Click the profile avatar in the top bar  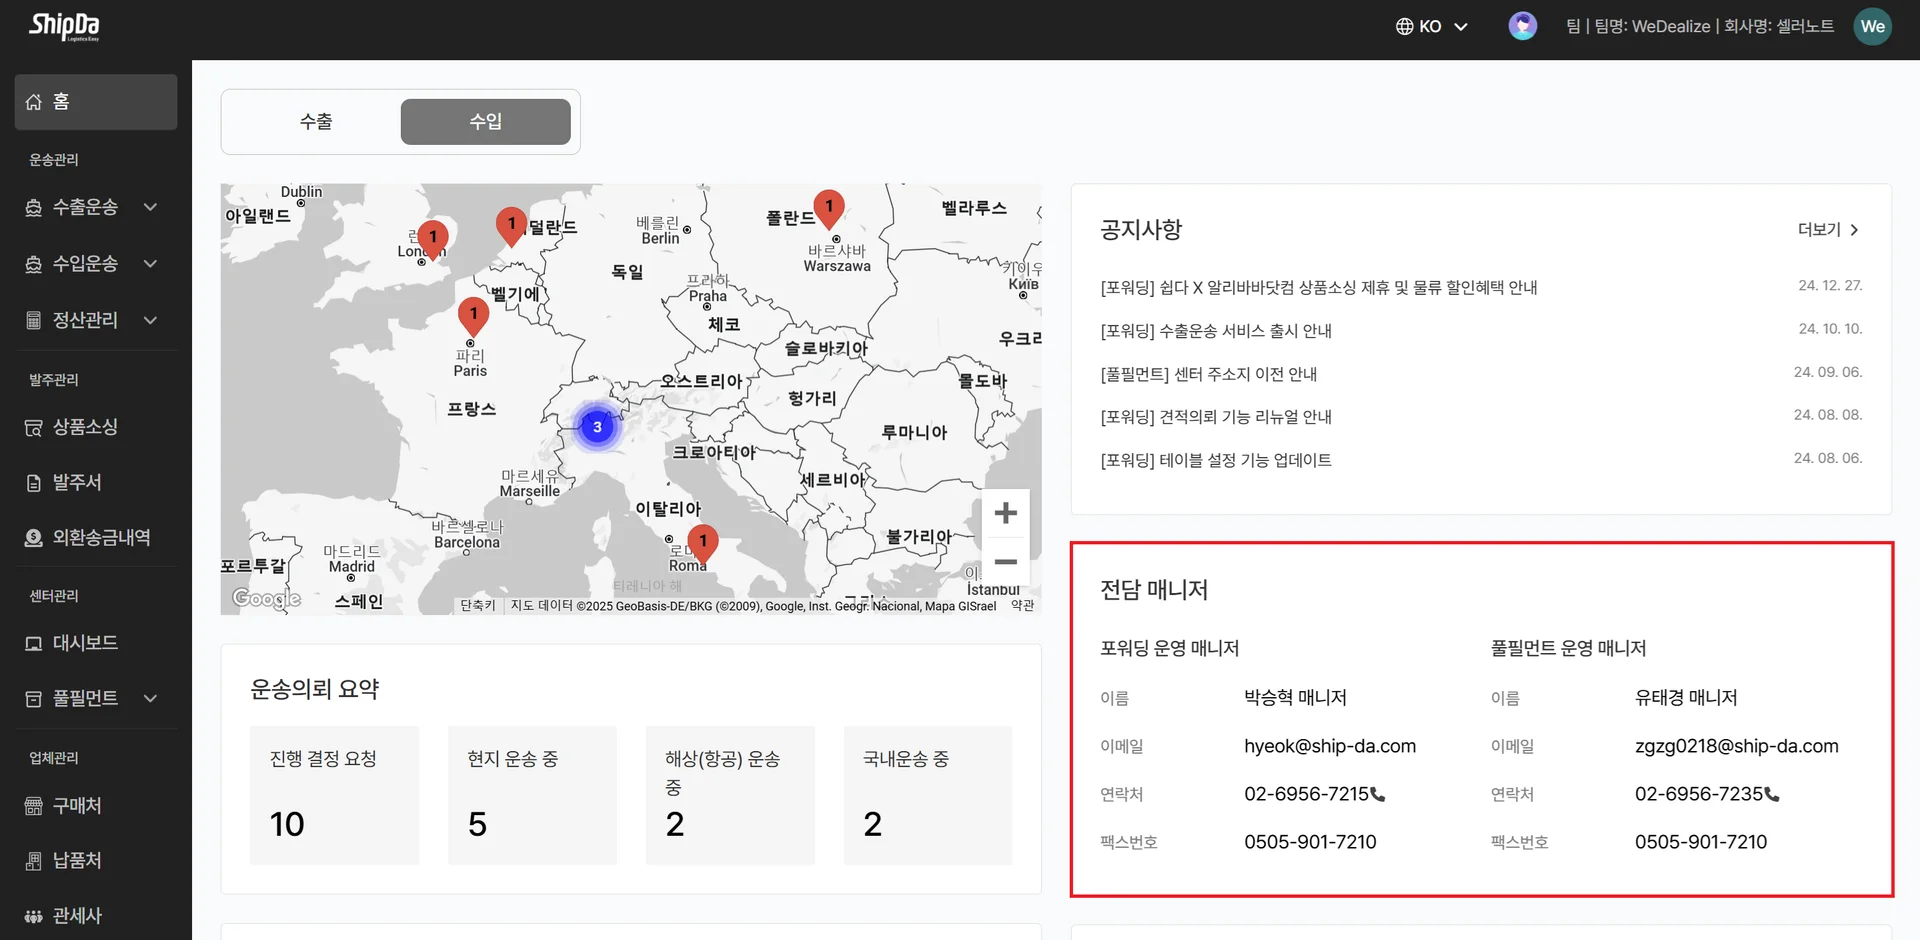click(1522, 26)
